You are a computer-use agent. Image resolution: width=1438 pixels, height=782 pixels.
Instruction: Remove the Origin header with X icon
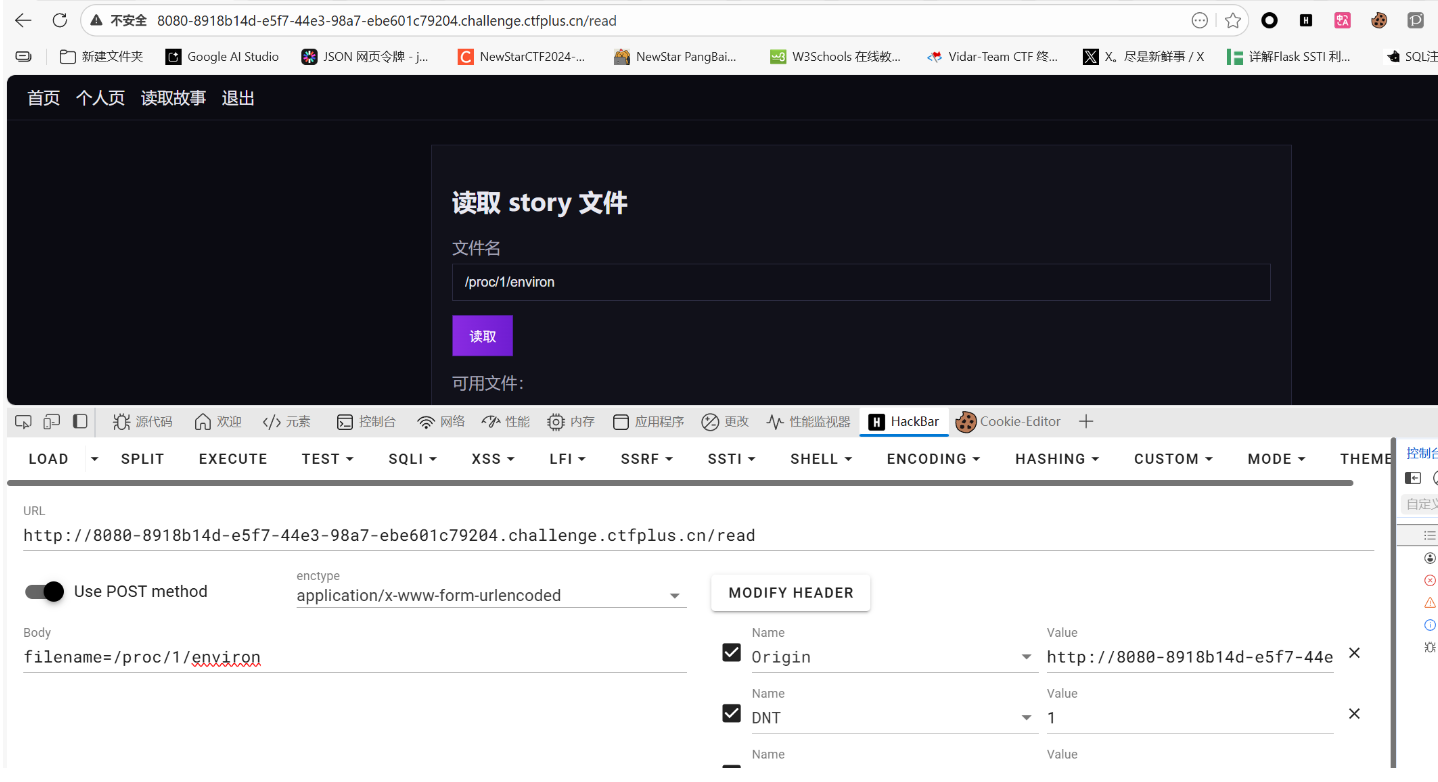tap(1354, 653)
